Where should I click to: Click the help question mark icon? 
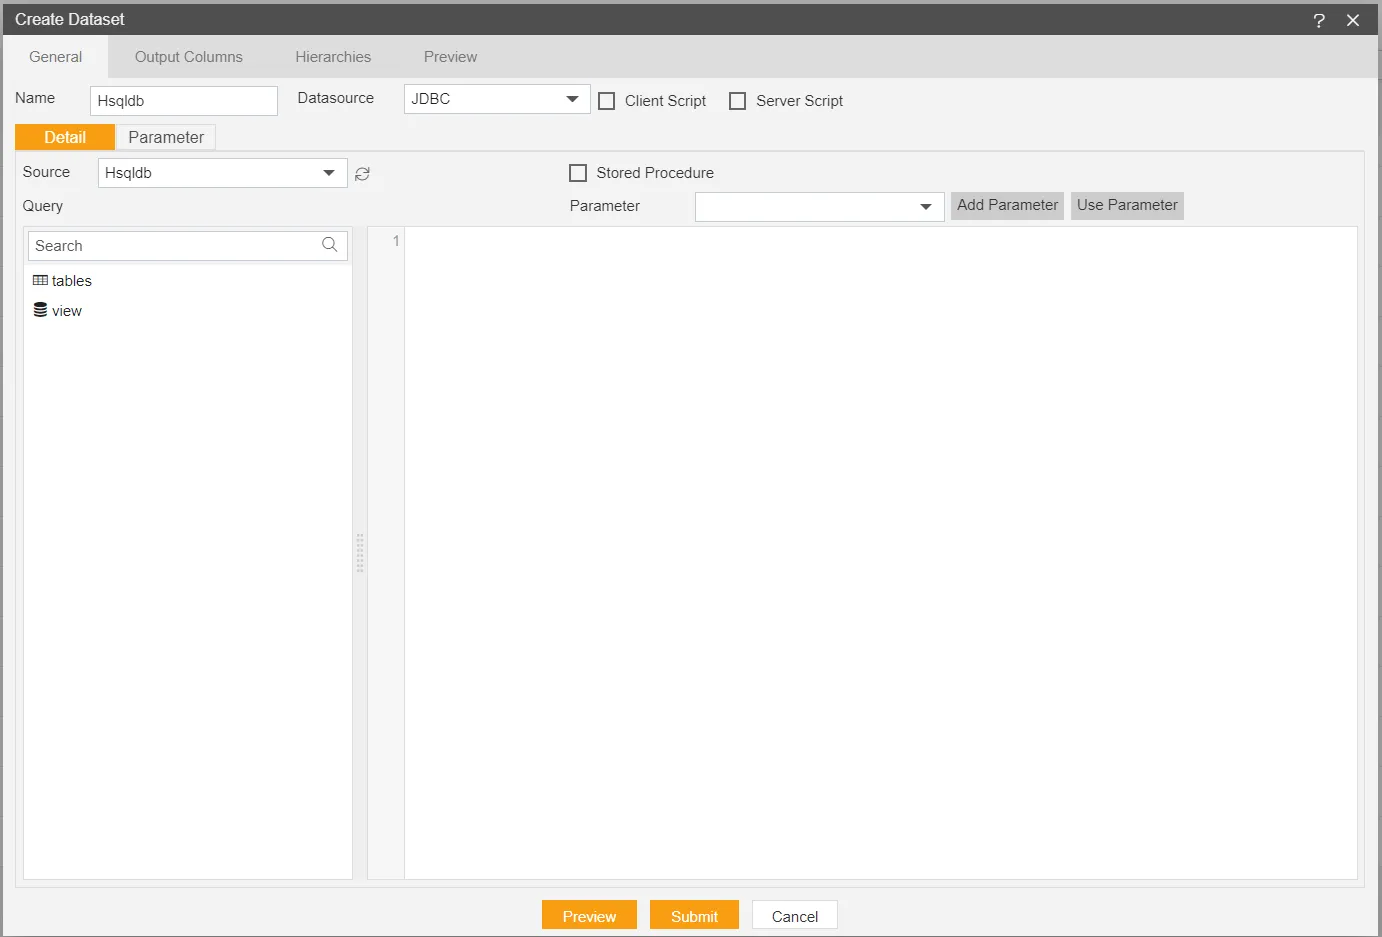point(1319,20)
